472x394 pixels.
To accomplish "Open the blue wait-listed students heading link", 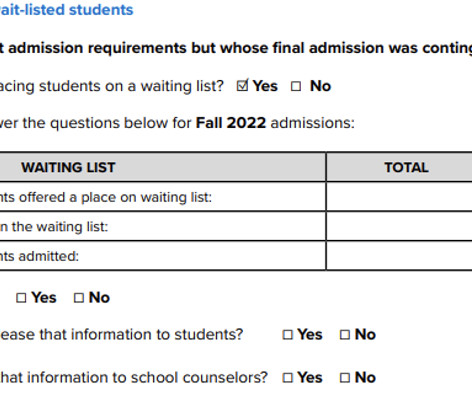I will pos(66,10).
